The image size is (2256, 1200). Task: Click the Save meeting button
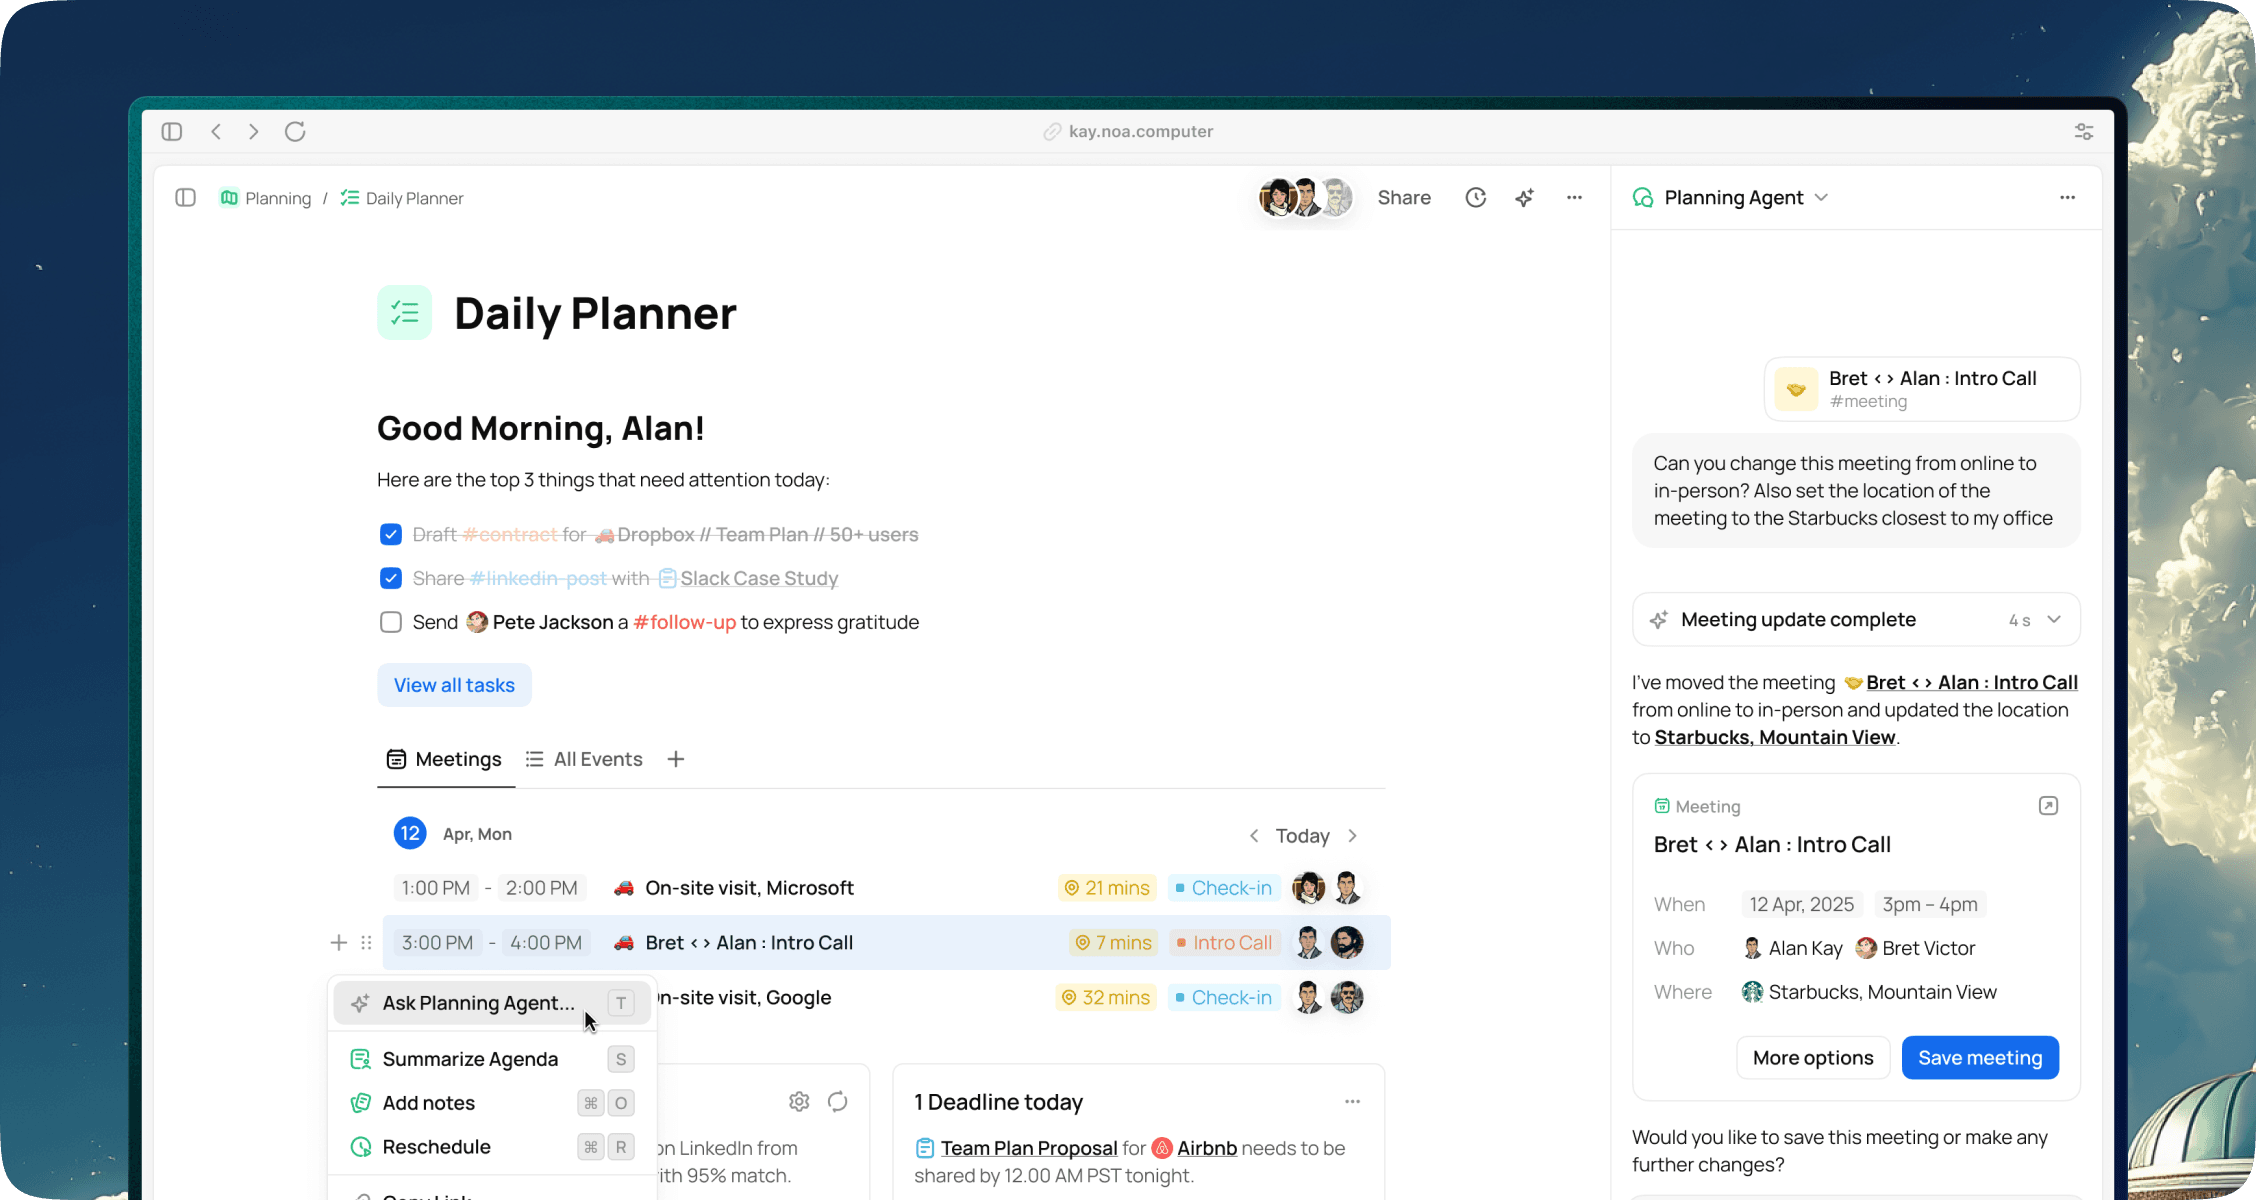point(1979,1058)
